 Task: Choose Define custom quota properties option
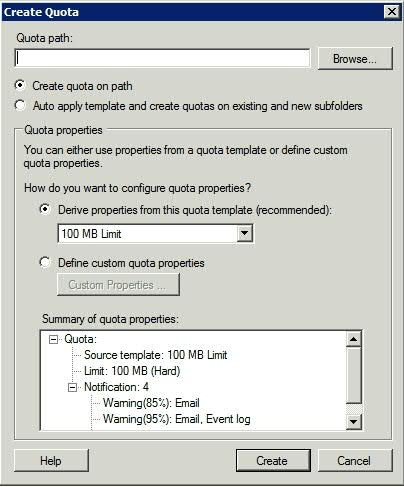tap(45, 262)
